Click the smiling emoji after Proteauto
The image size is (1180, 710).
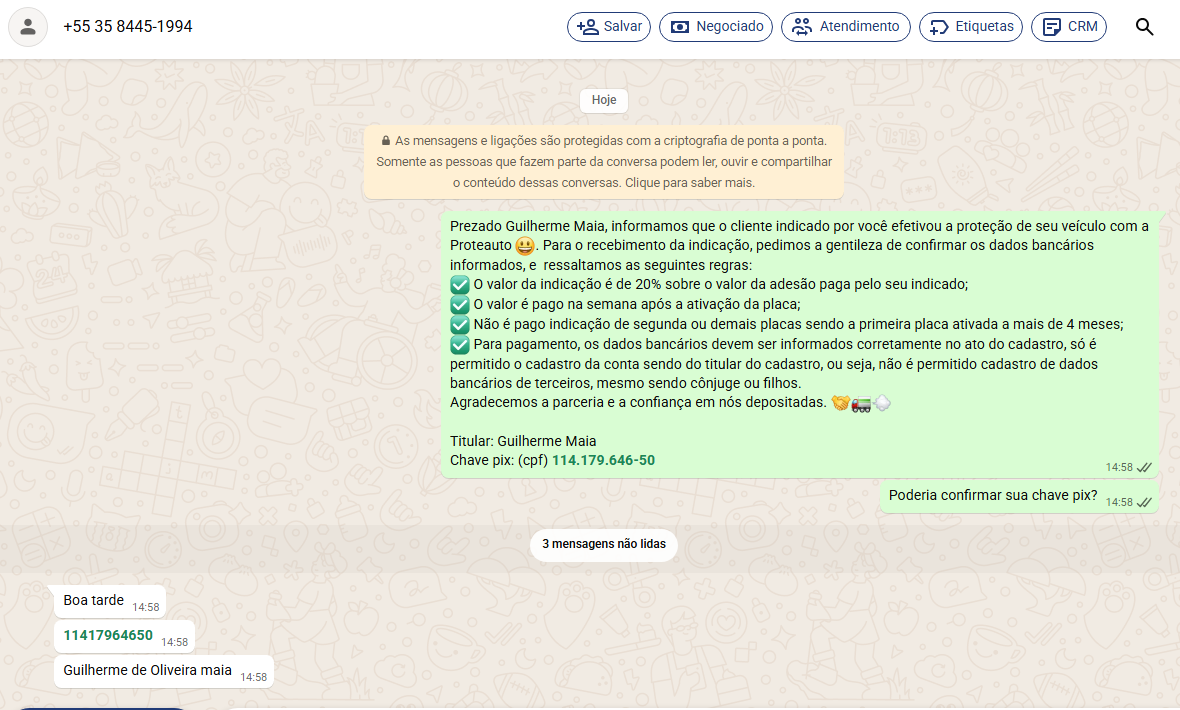coord(524,246)
